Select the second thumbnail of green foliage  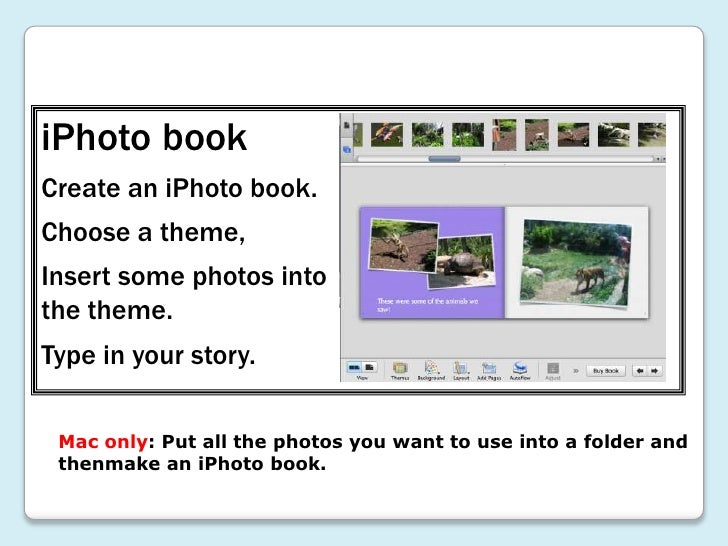click(x=428, y=135)
